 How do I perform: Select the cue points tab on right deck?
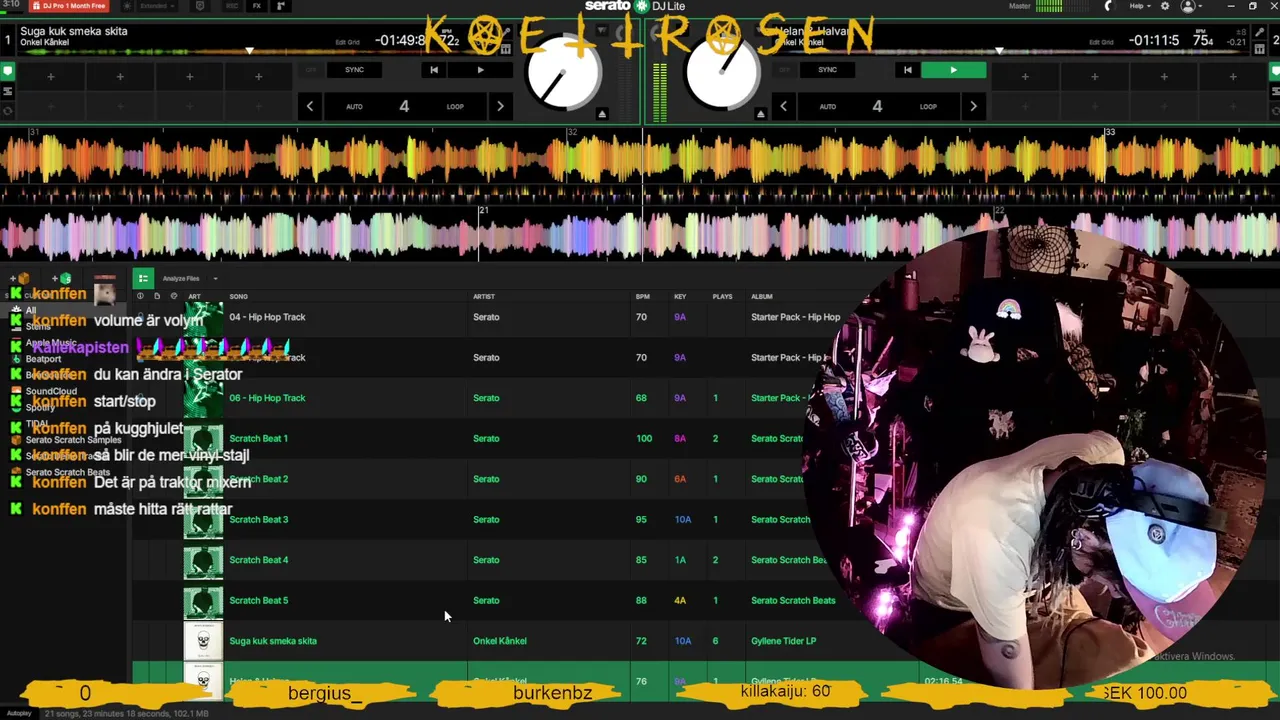(1274, 72)
